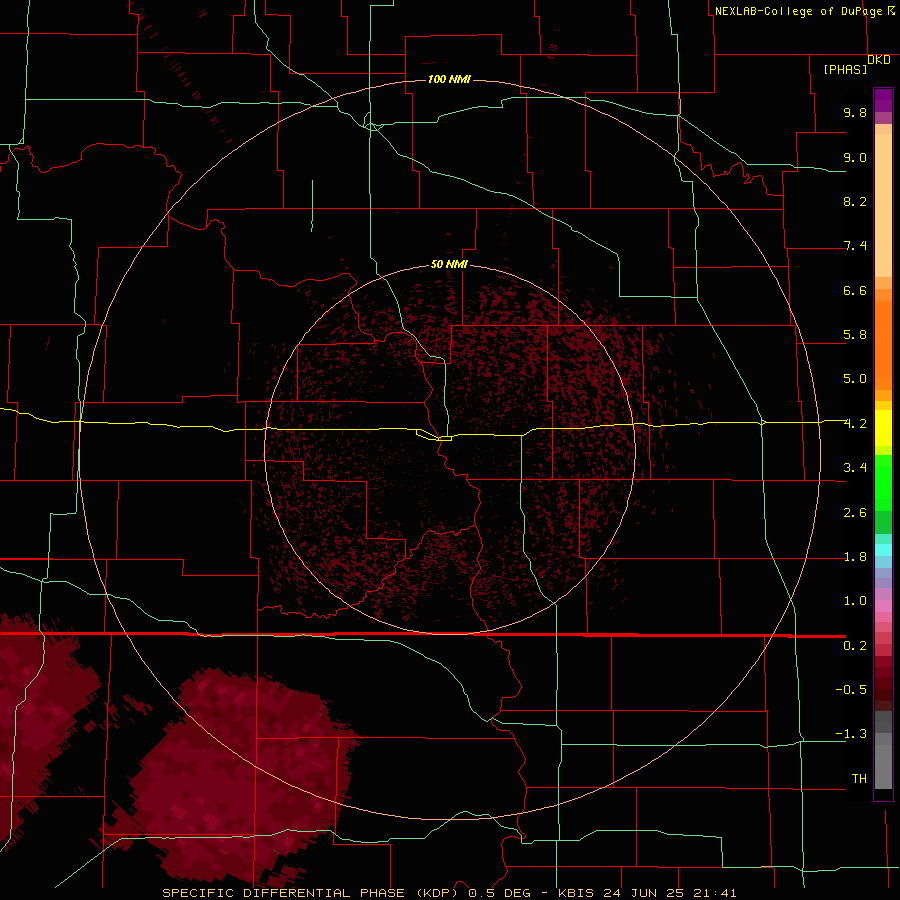Click the 7.4 value on the color scale
900x900 pixels.
pos(855,246)
